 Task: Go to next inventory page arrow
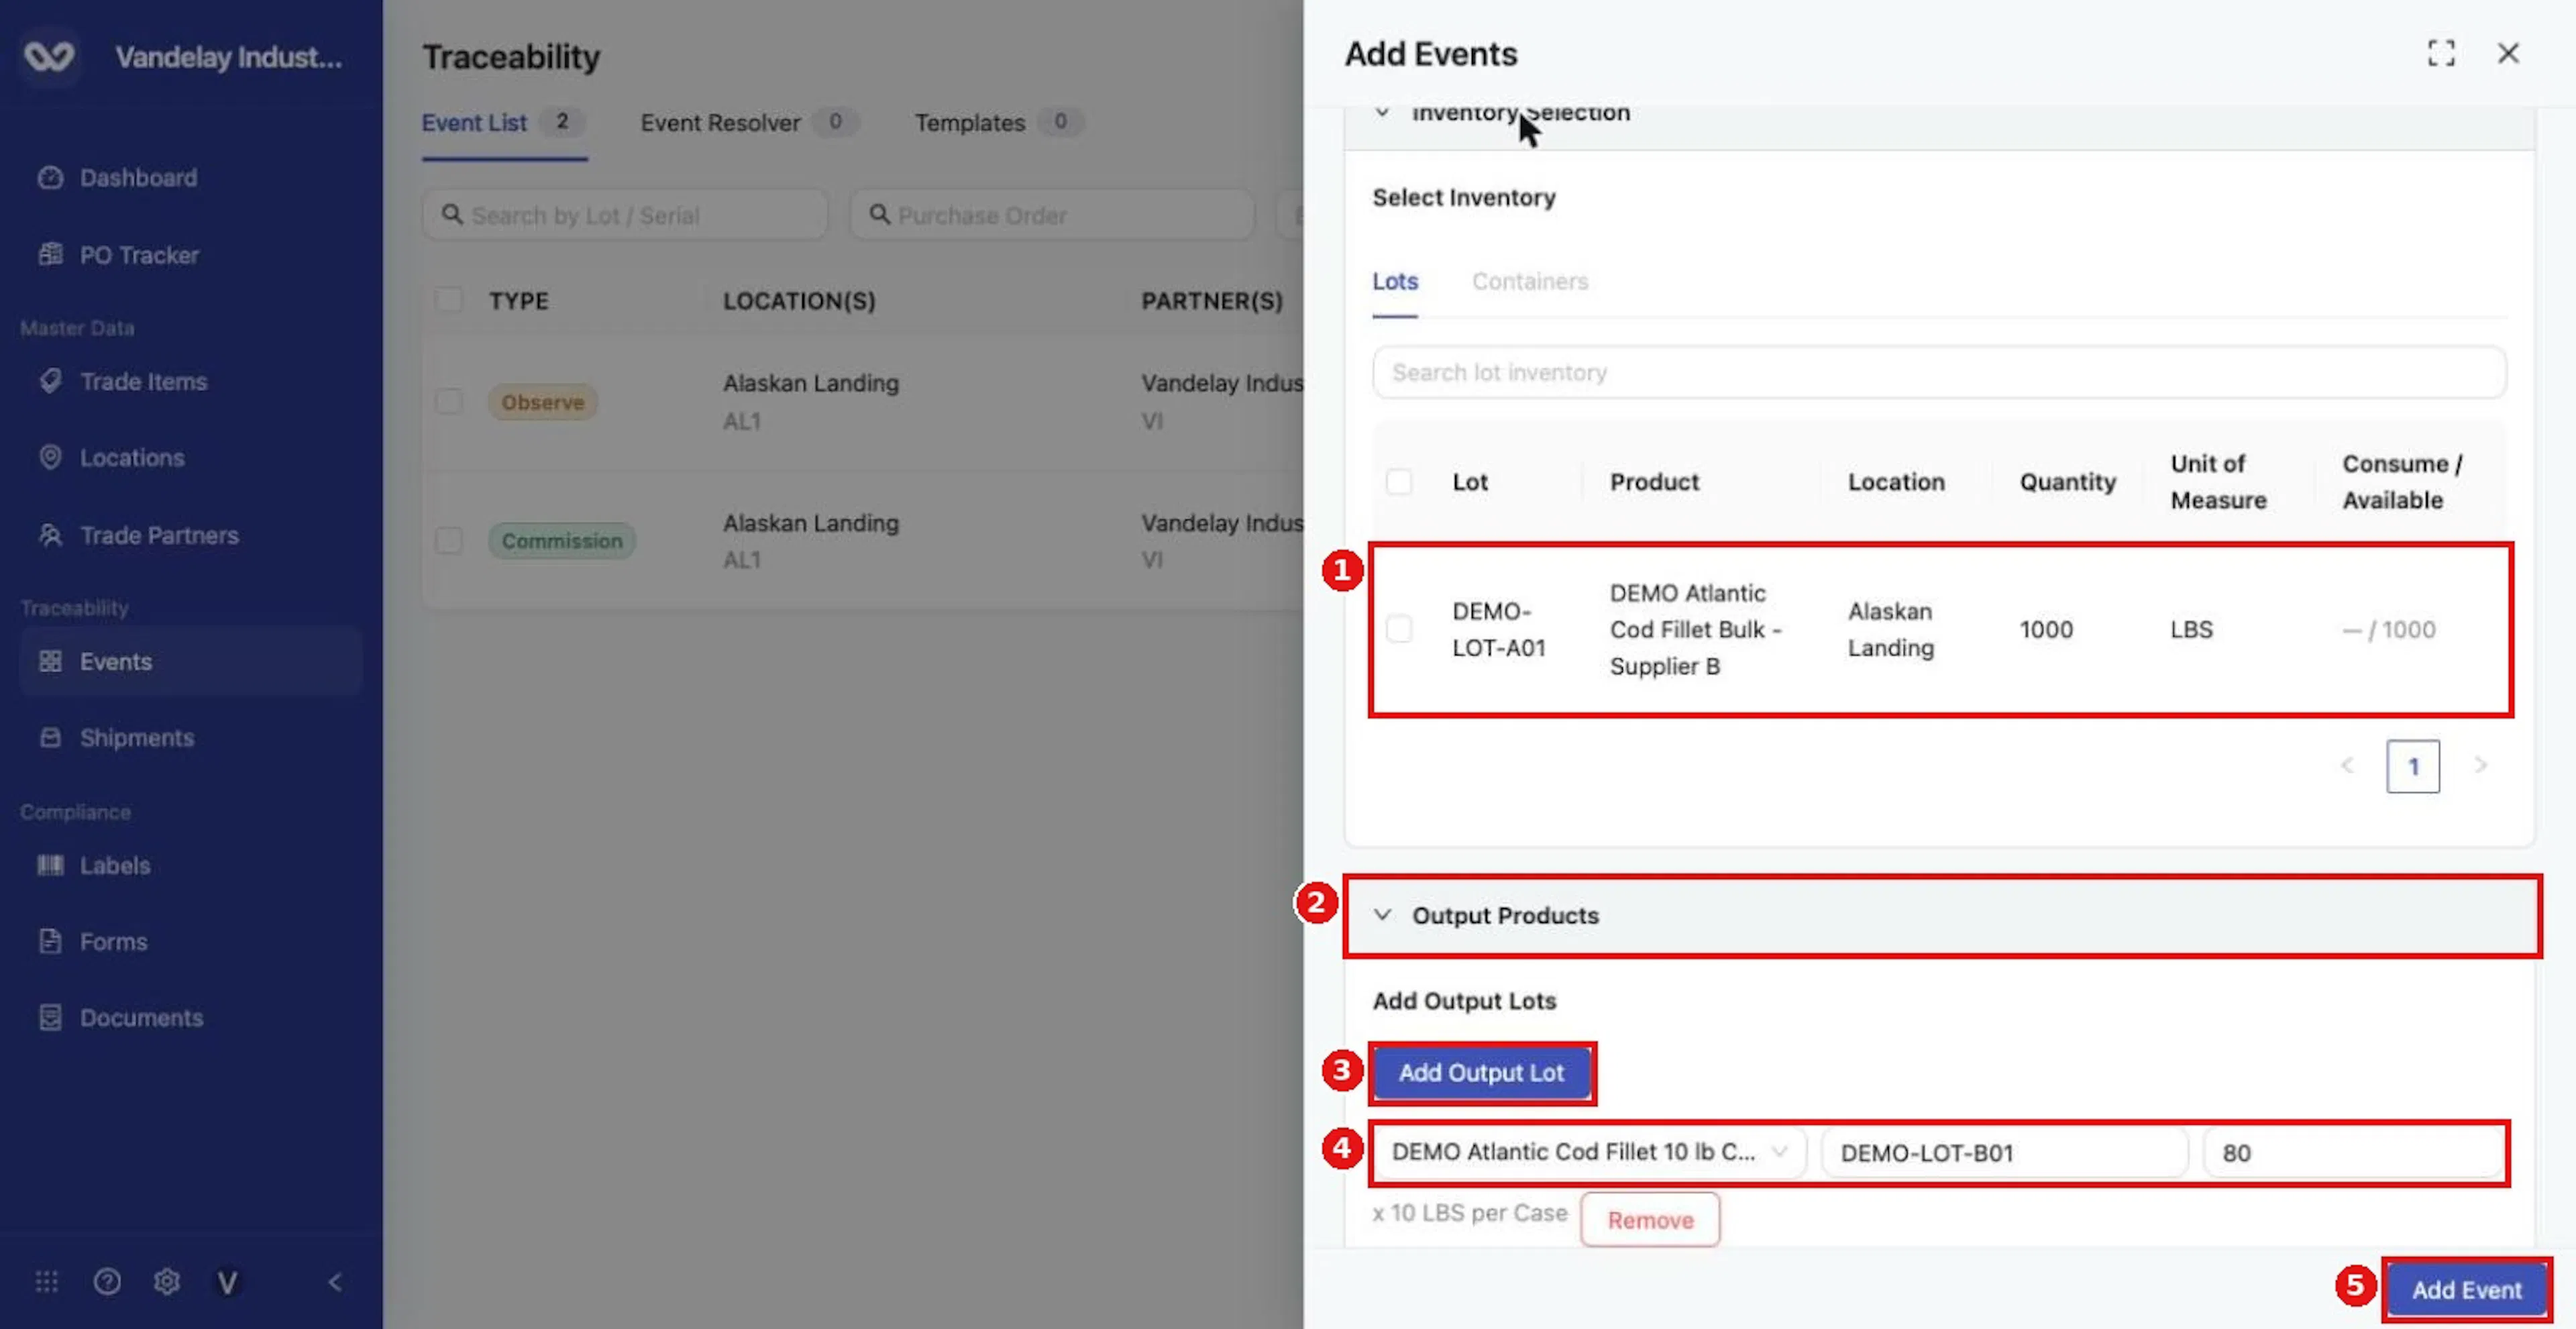click(2480, 766)
